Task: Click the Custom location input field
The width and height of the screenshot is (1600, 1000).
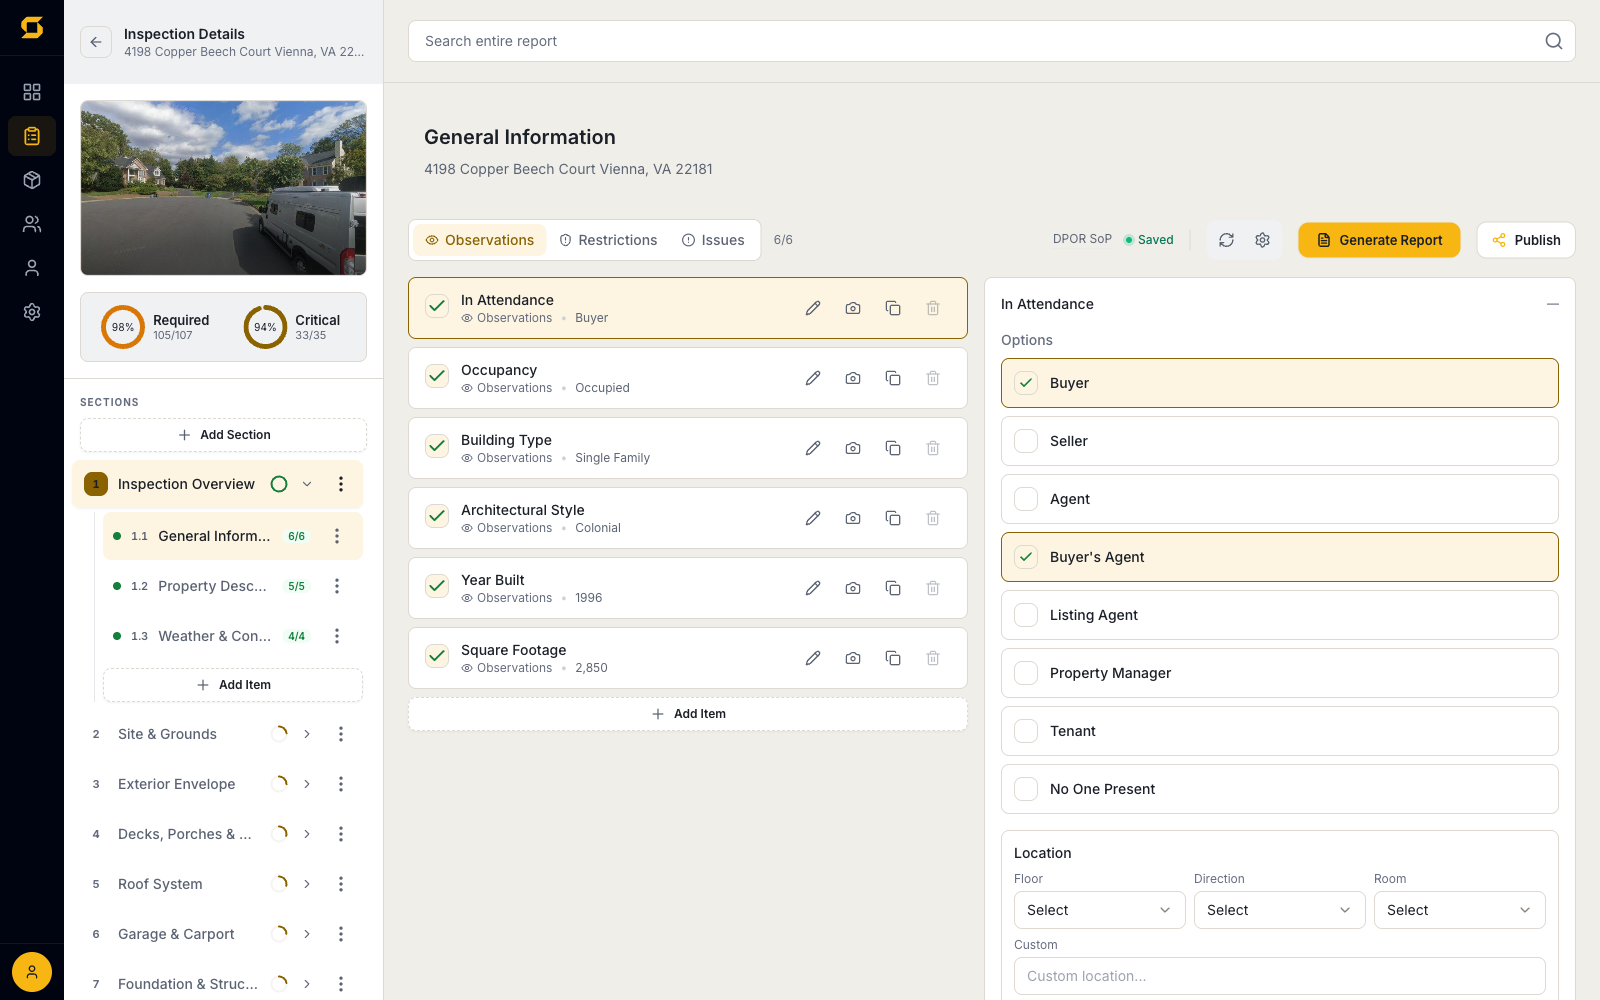Action: click(x=1280, y=976)
